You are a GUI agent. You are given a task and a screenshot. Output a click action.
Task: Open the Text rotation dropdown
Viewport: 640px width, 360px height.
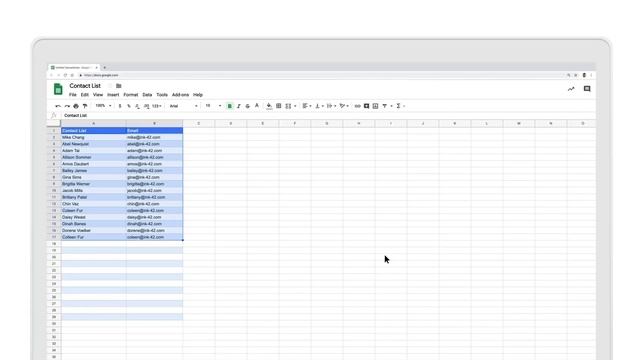[344, 106]
